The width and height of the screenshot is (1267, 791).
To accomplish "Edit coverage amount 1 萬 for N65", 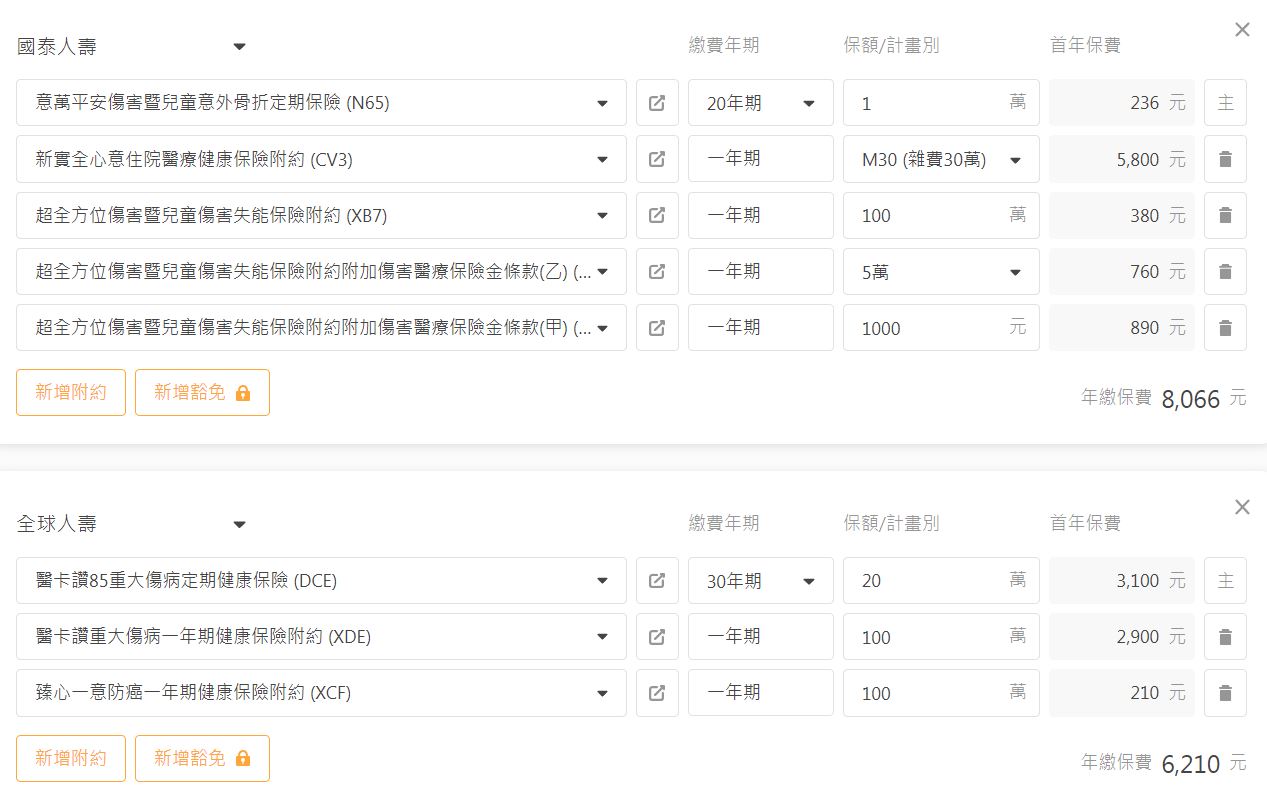I will (941, 103).
